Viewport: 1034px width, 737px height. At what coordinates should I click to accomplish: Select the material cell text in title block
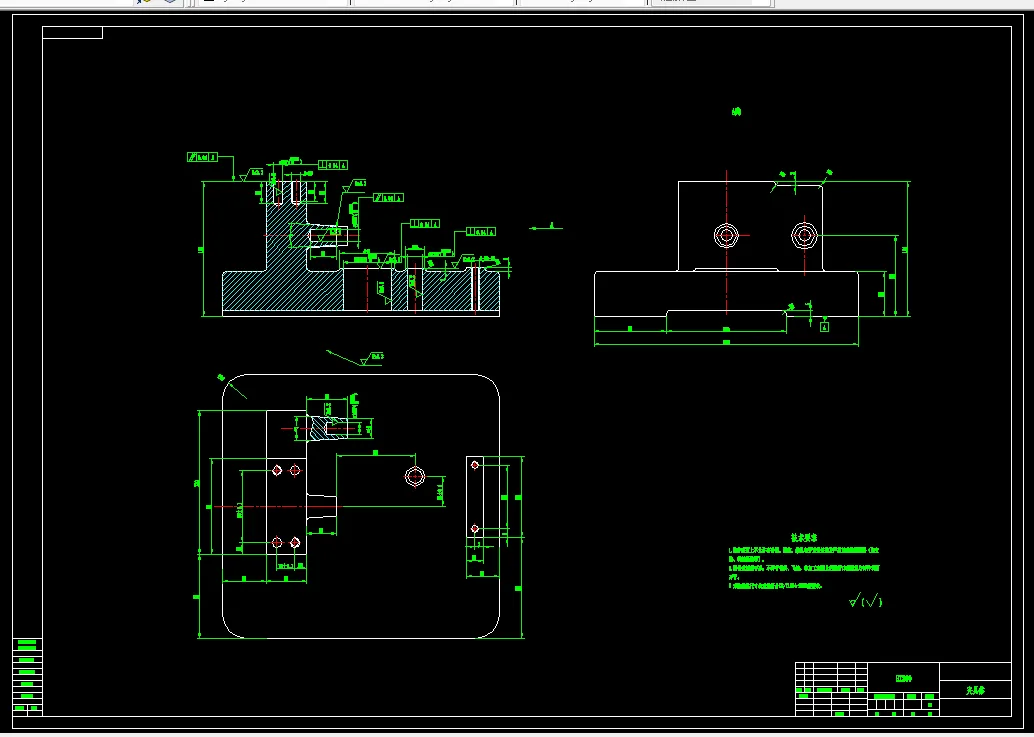click(903, 678)
